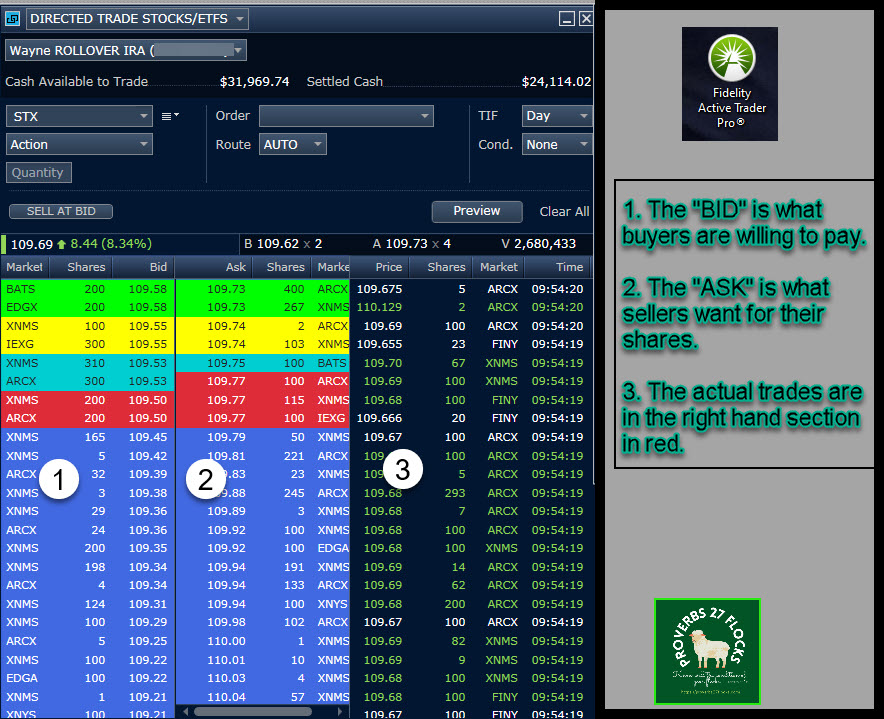Viewport: 884px width, 719px height.
Task: Click the window icon left of the Directed Trade title
Action: pos(14,19)
